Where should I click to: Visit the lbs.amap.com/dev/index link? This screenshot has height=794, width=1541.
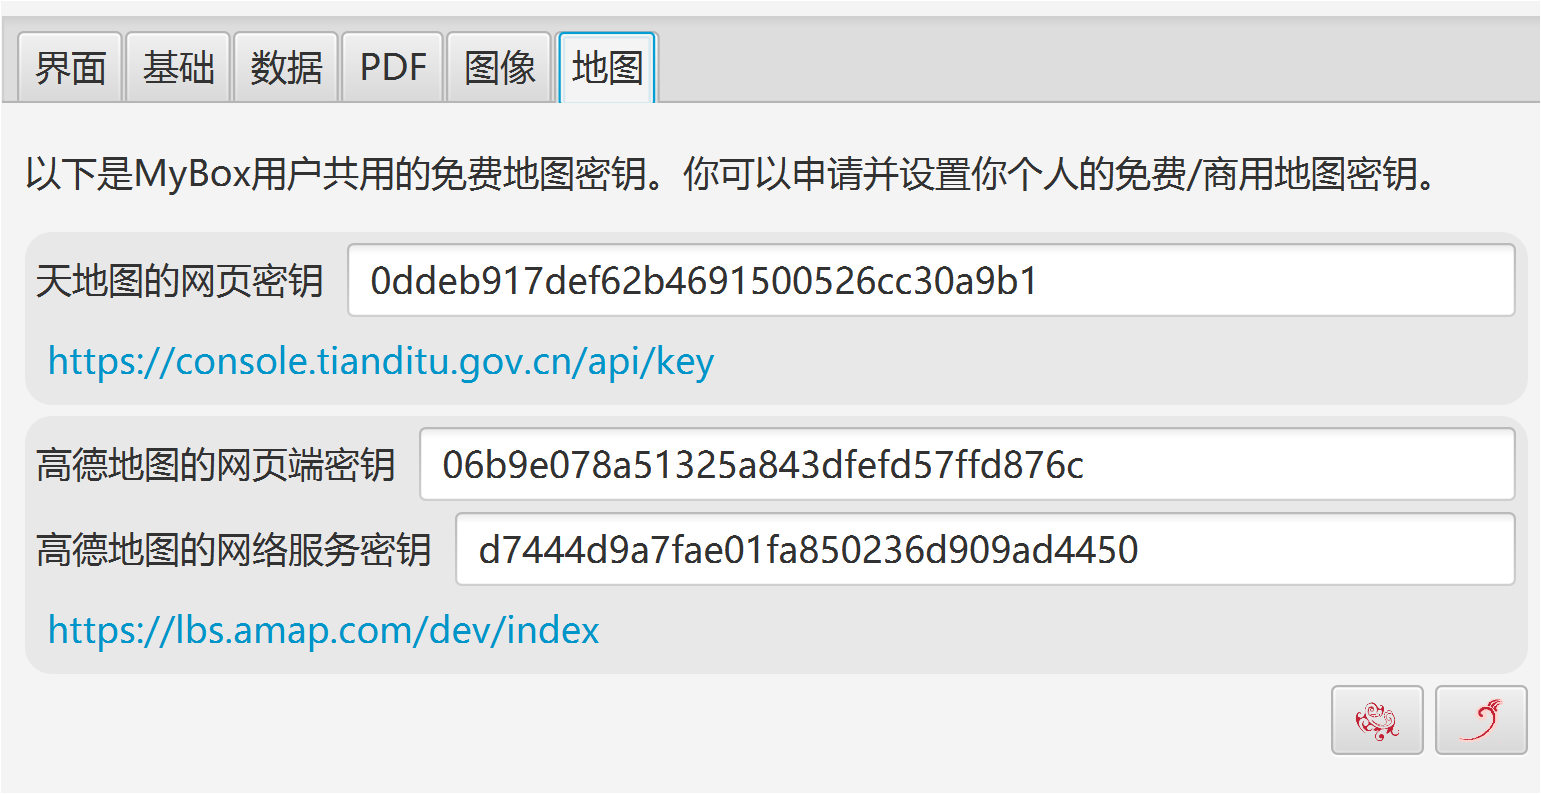click(x=324, y=630)
